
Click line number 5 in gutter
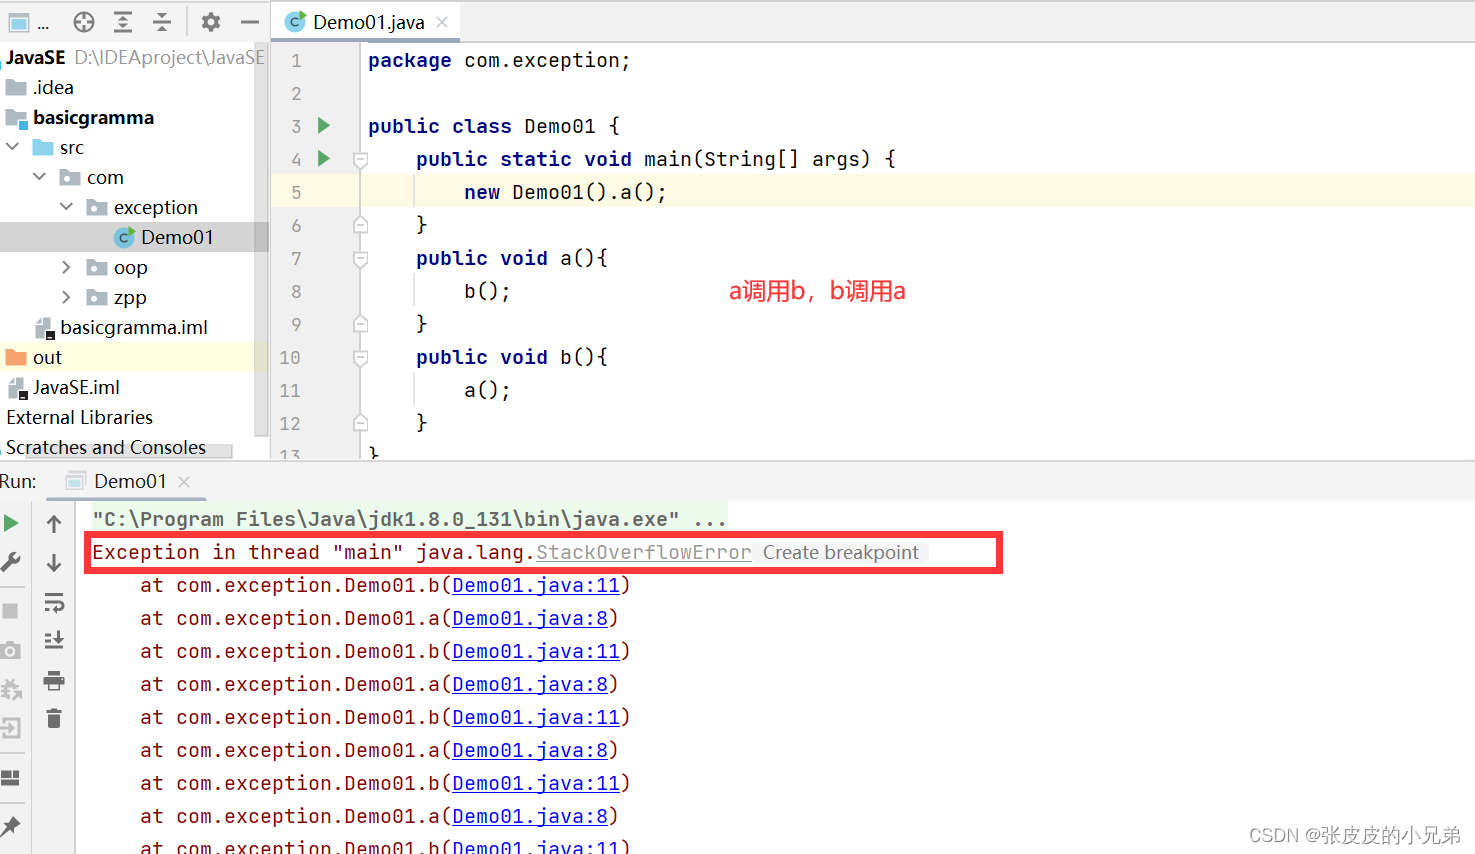296,192
